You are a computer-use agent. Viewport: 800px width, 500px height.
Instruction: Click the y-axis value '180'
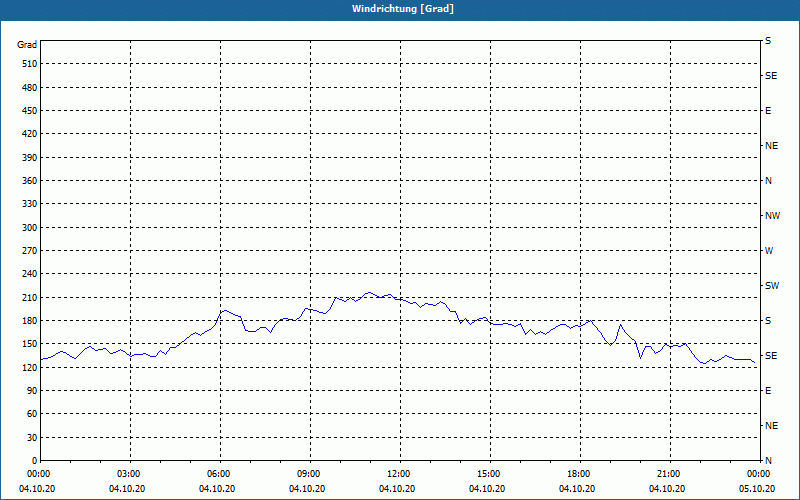[30, 320]
